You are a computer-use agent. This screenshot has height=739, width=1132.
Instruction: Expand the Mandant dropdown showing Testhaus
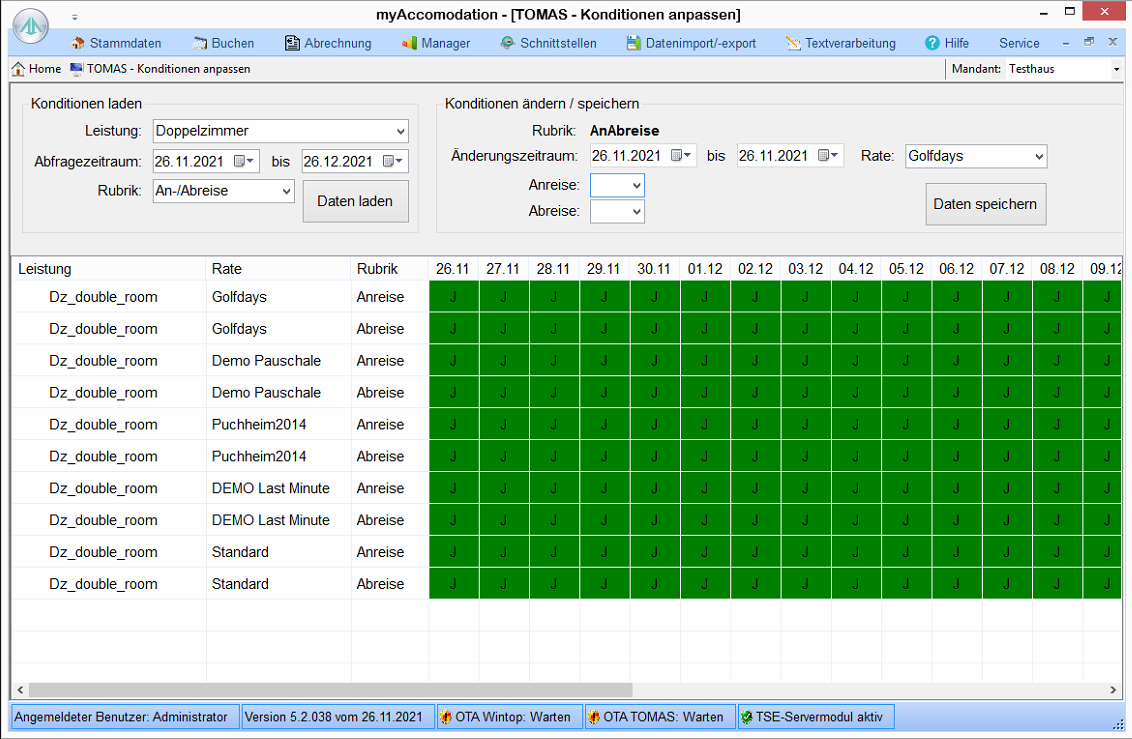pos(1116,69)
